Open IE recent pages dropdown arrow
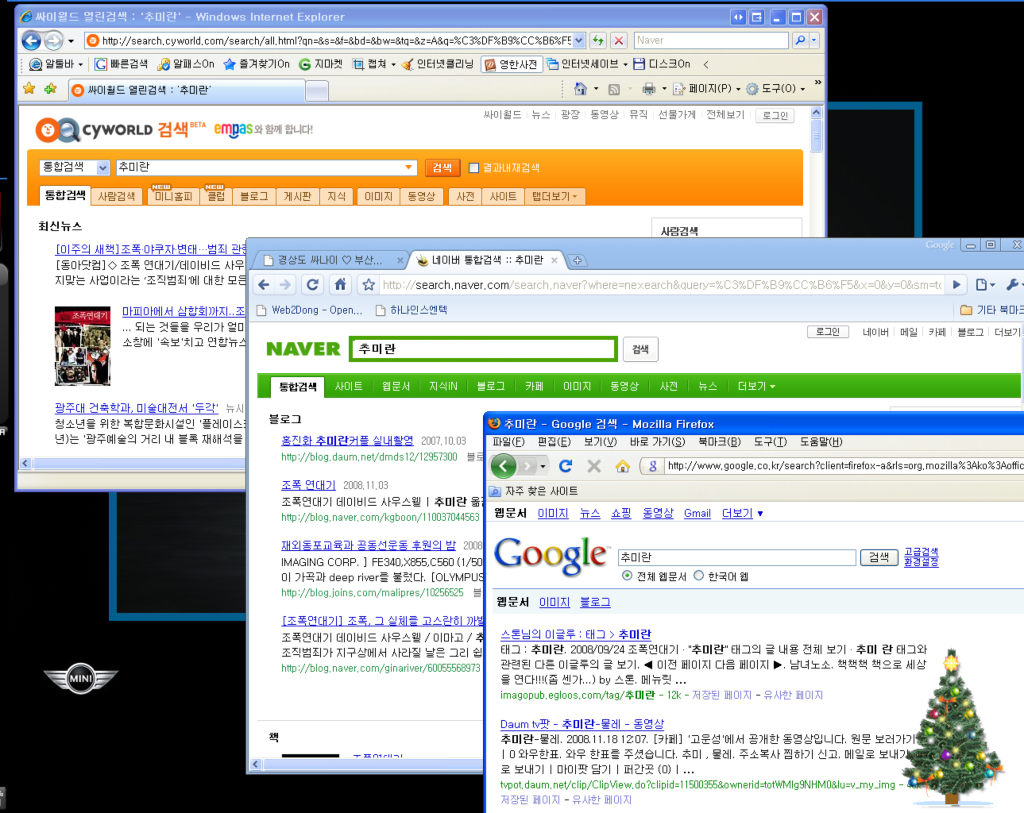Image resolution: width=1024 pixels, height=813 pixels. [71, 41]
